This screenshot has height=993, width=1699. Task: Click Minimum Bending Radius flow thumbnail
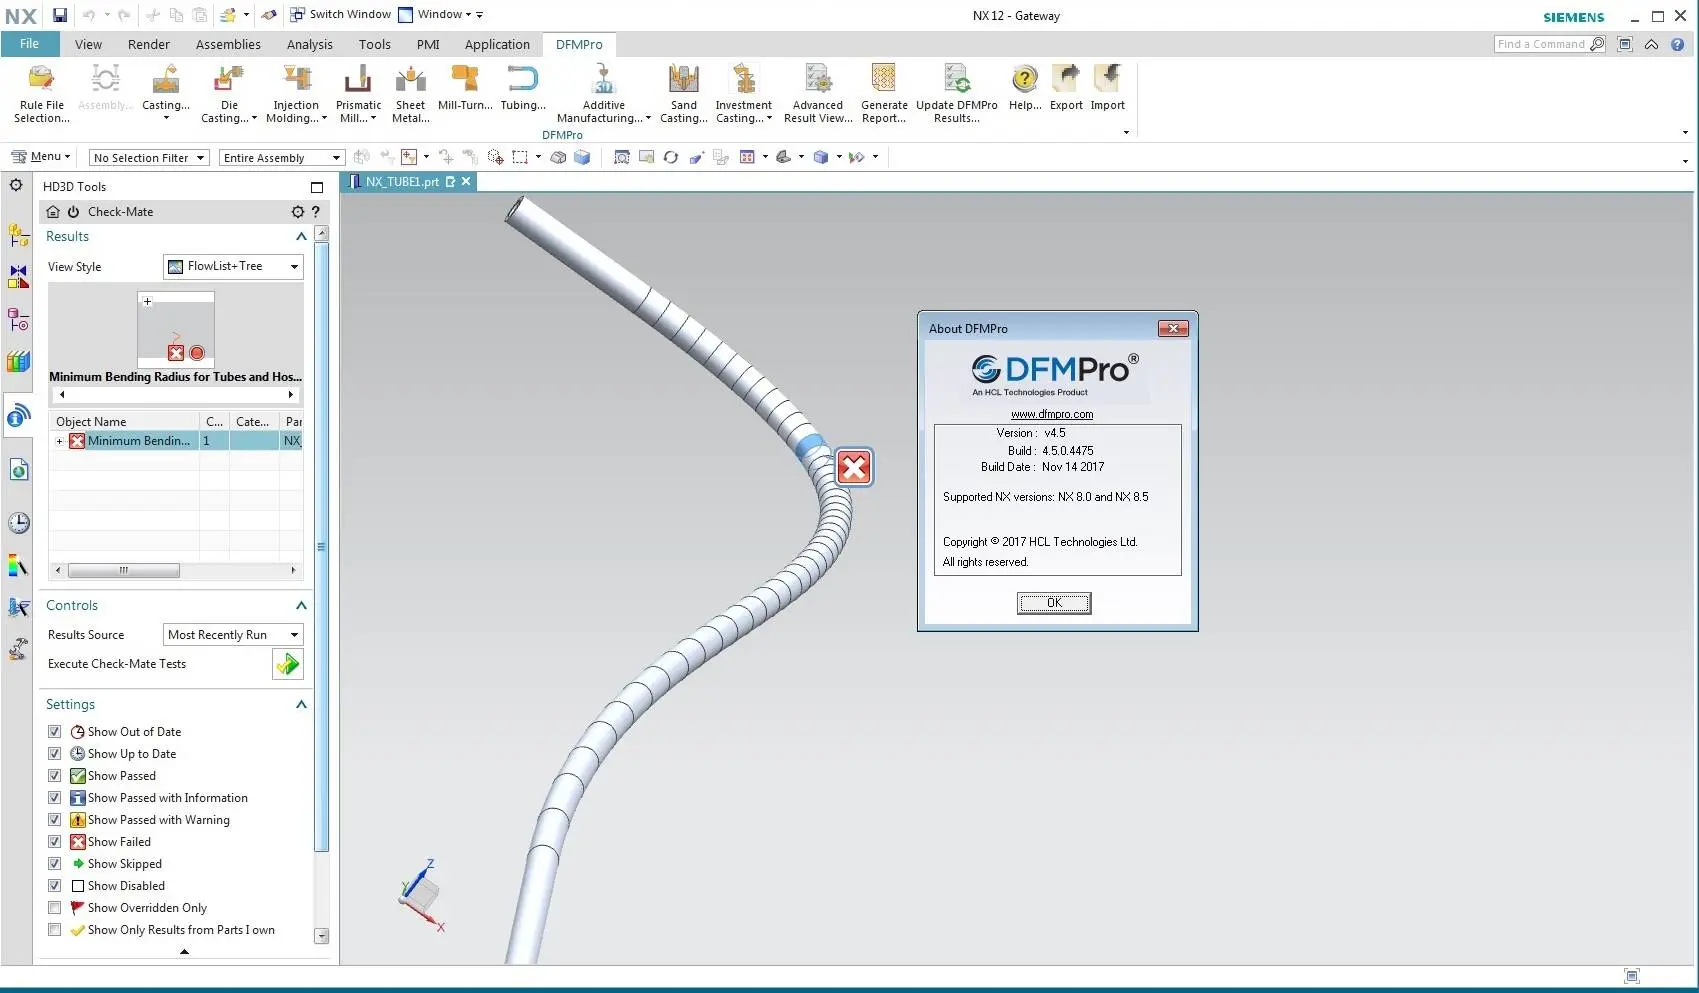(x=176, y=330)
